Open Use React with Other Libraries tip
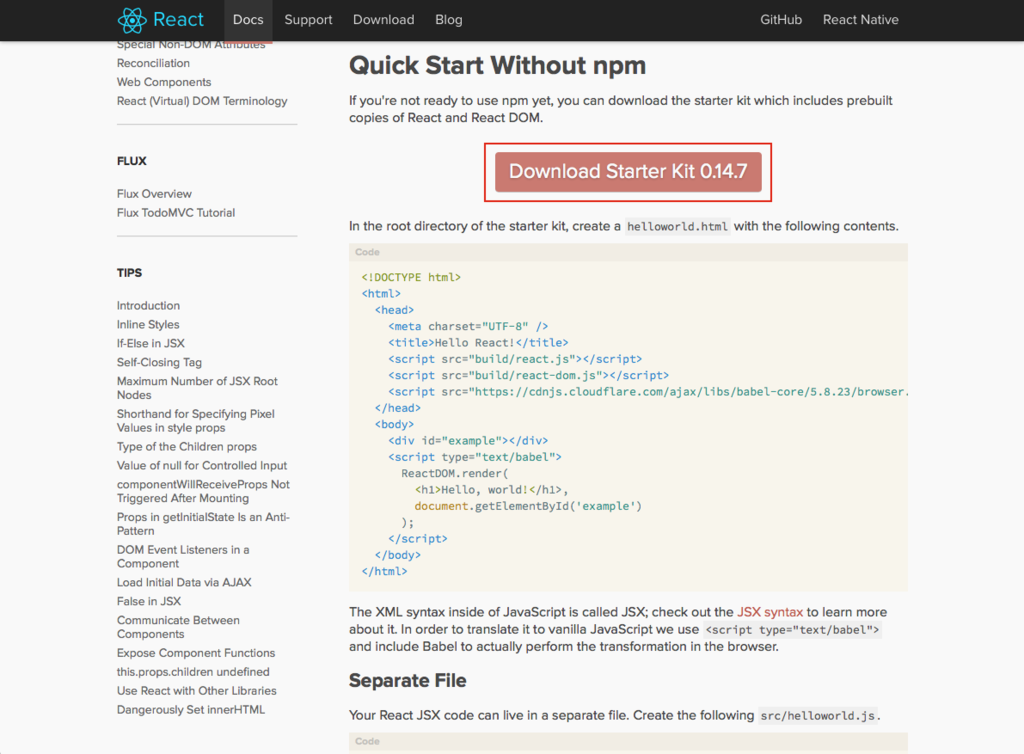This screenshot has width=1024, height=754. pos(197,691)
